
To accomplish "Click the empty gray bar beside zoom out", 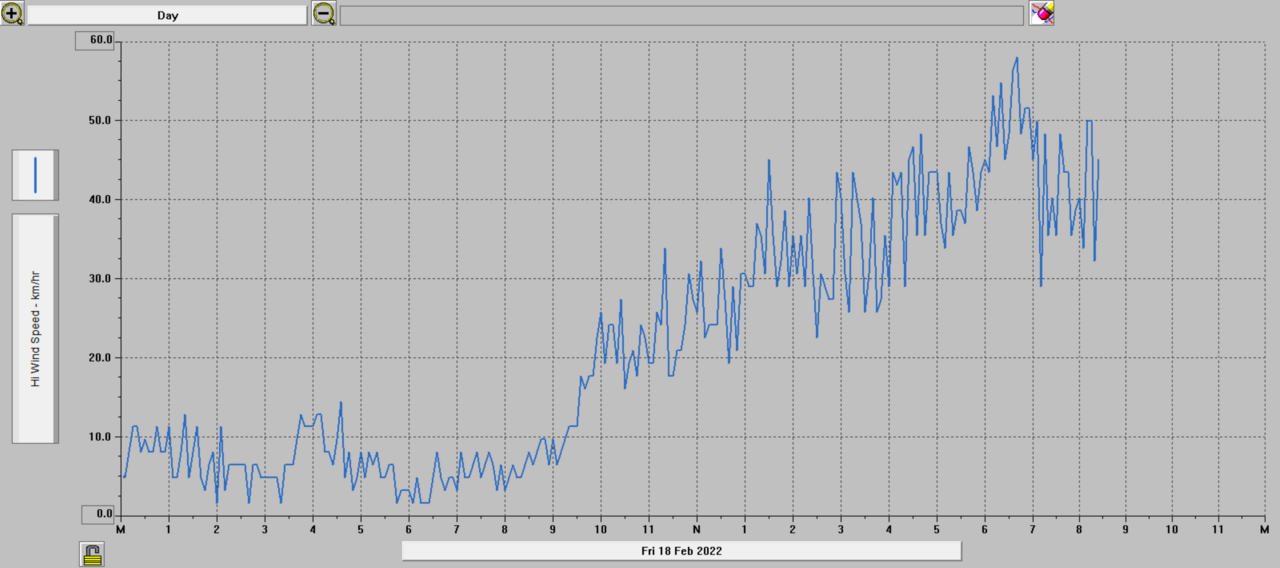I will 681,15.
